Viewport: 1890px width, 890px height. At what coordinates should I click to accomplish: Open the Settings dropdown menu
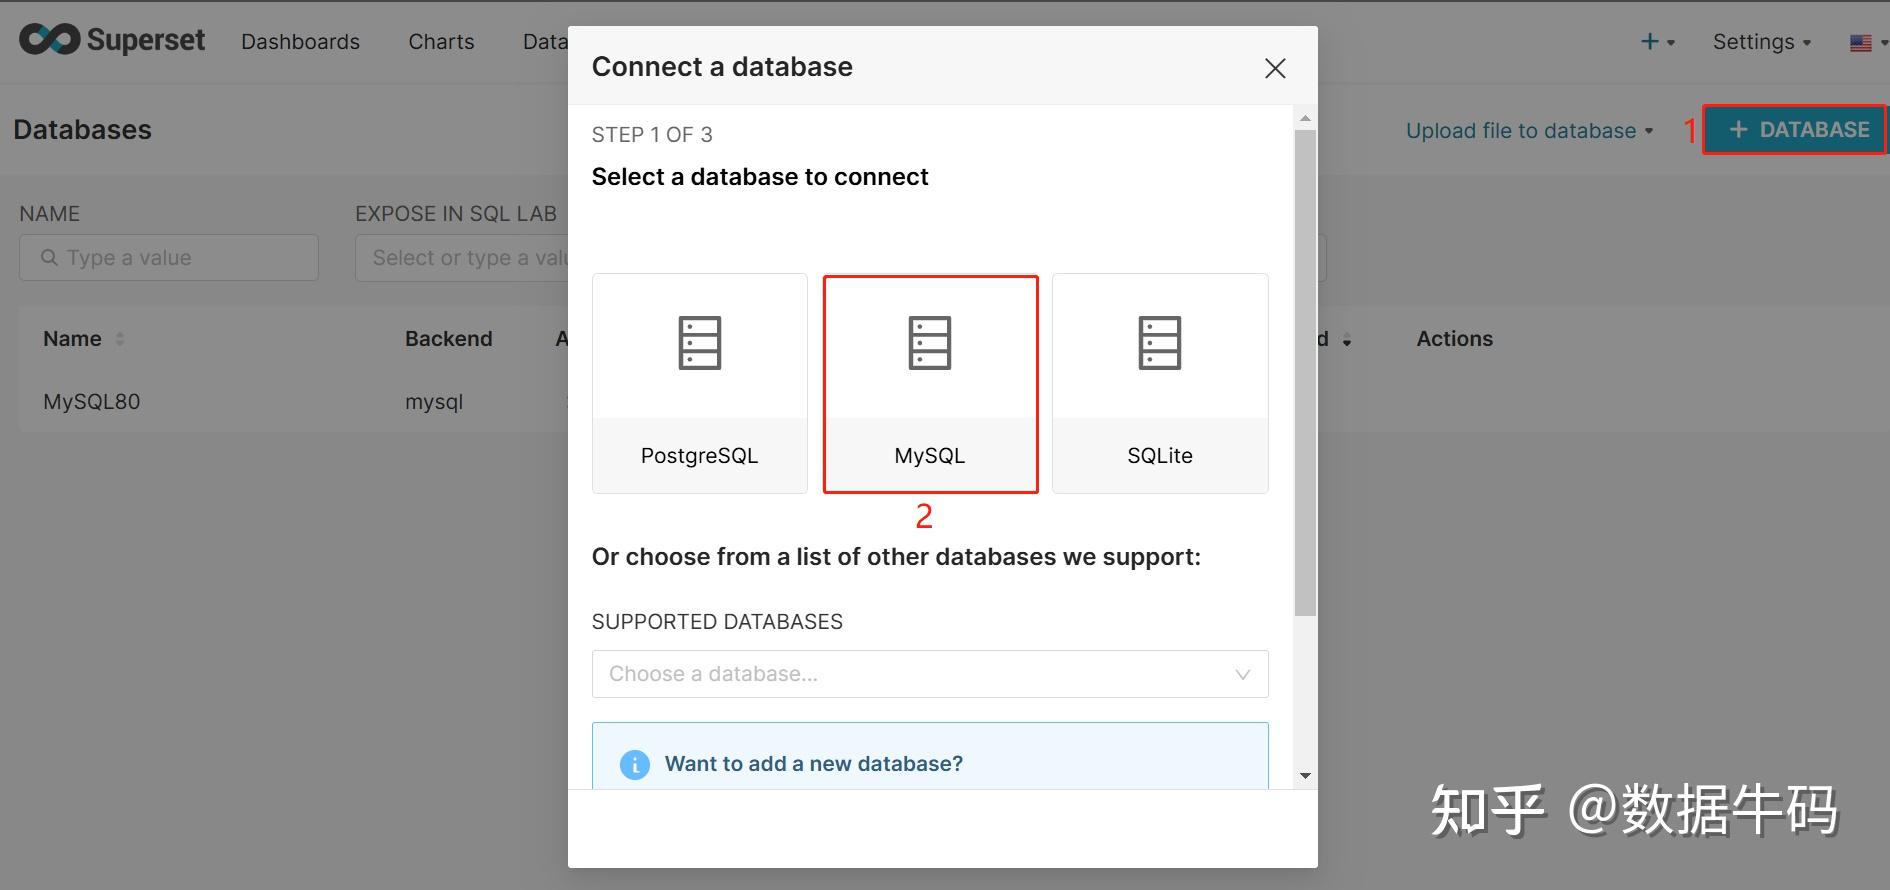click(x=1761, y=42)
